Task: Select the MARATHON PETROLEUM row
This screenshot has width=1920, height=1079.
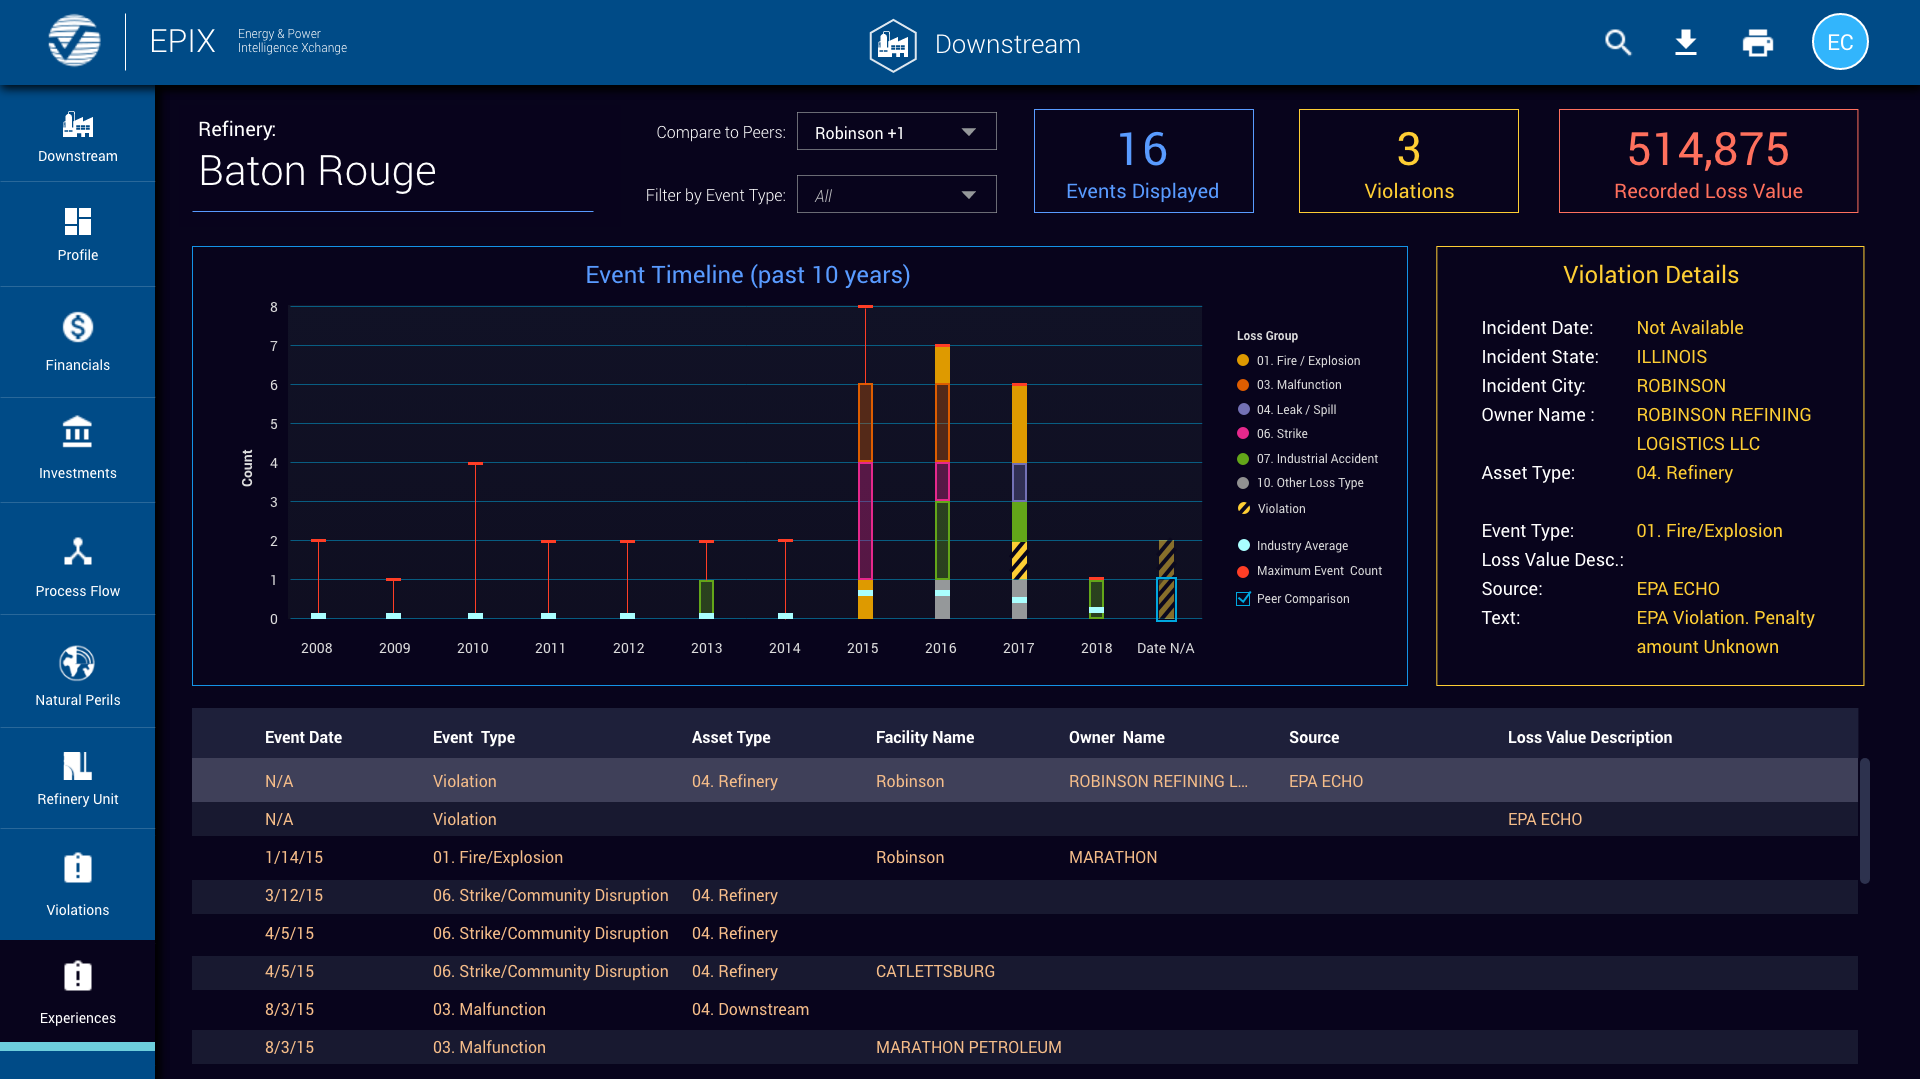Action: 1025,1047
